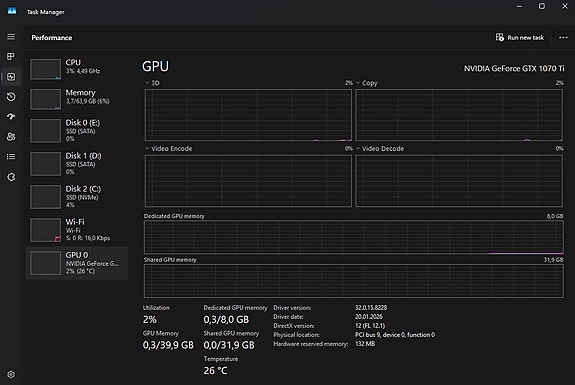Click the 132 MB hardware reserved value
Image resolution: width=575 pixels, height=385 pixels.
[x=365, y=344]
